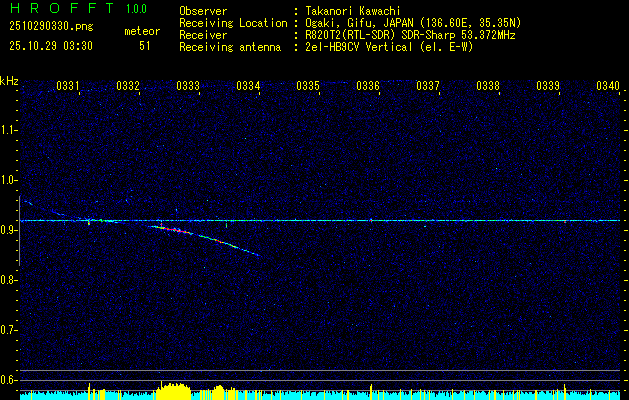Click the kHz axis unit label
Viewport: 629px width, 400px height.
9,81
